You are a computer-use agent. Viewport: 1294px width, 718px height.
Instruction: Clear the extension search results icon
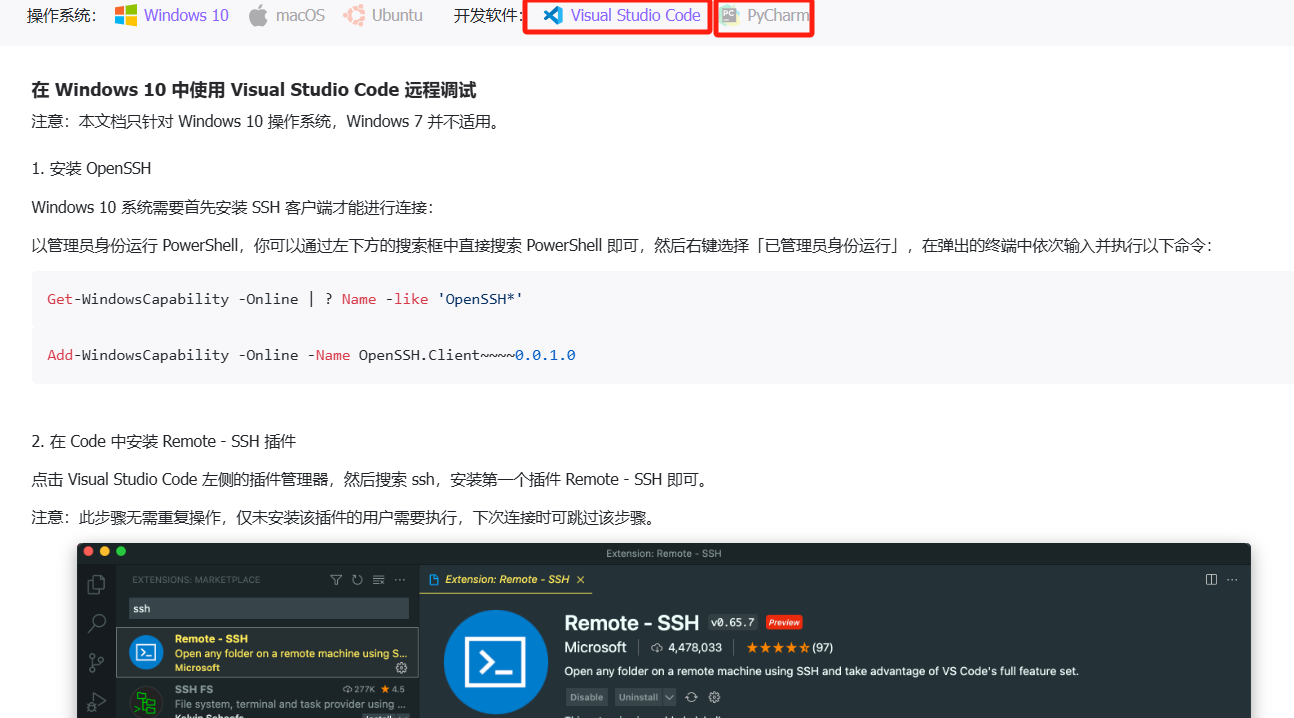coord(378,580)
